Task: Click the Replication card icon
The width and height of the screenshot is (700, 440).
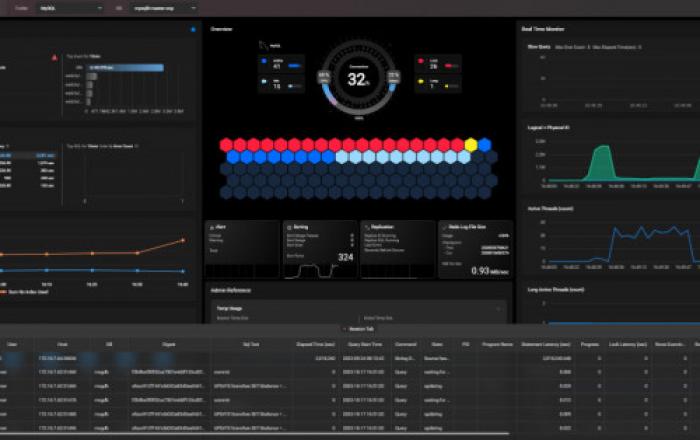Action: point(367,227)
